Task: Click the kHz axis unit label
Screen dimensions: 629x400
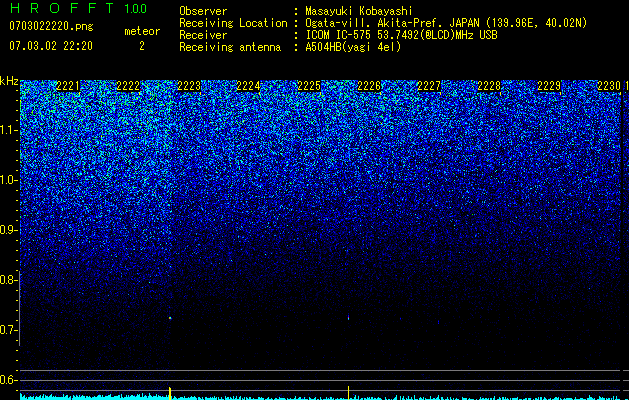Action: point(9,81)
